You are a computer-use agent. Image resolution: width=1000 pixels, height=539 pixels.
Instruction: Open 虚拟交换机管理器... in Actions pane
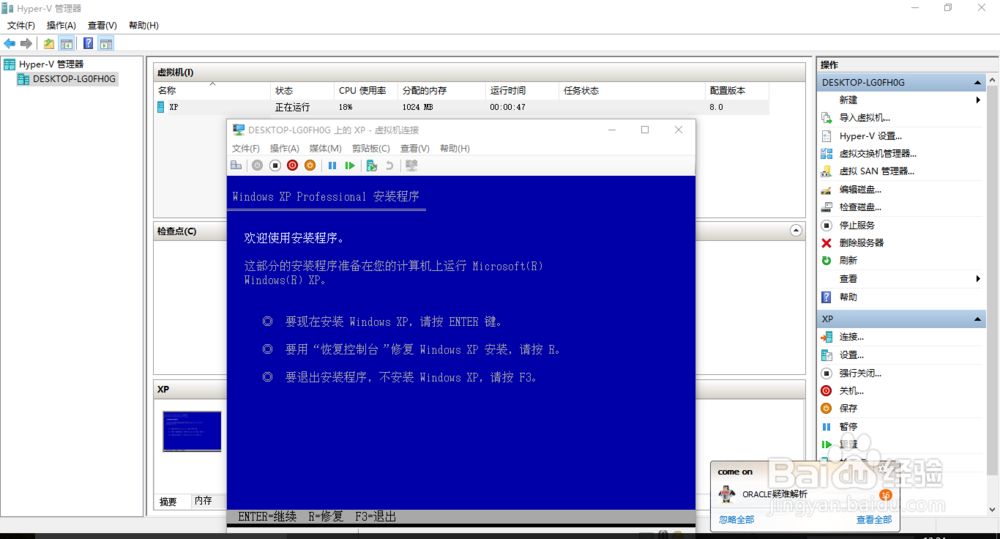[878, 153]
